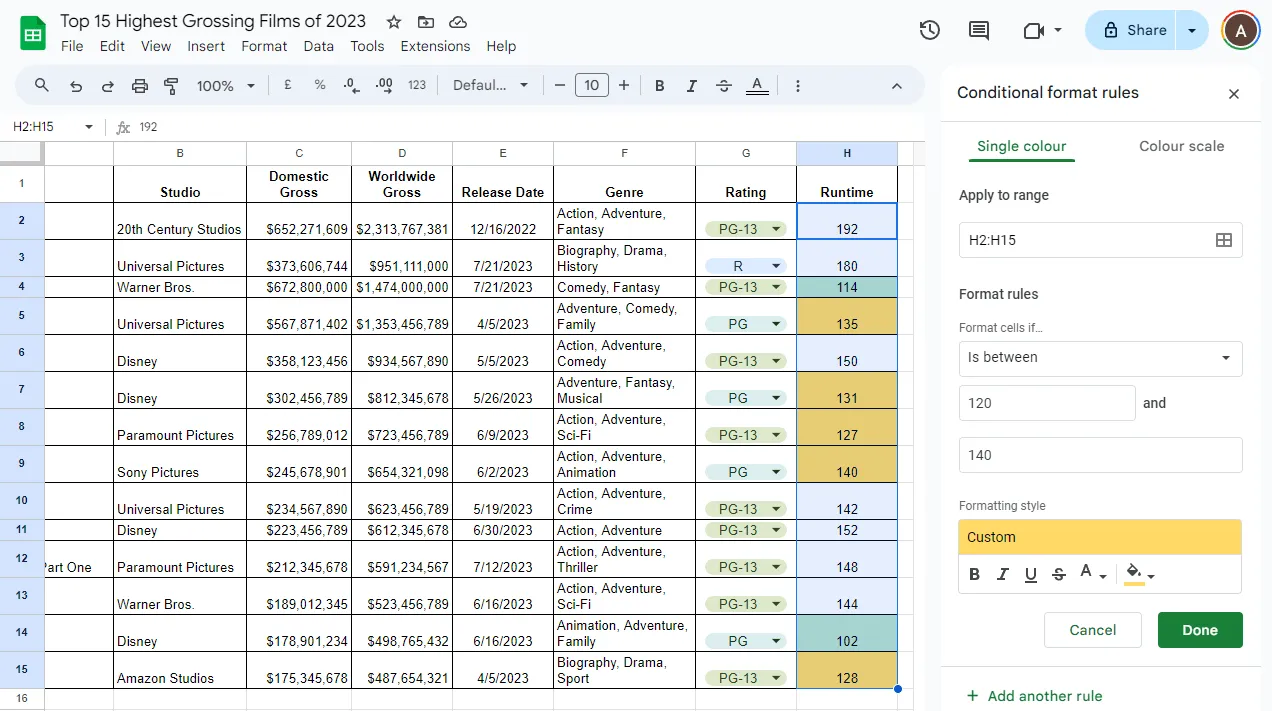Screen dimensions: 1272x711
Task: Click the print icon in toolbar
Action: 140,86
